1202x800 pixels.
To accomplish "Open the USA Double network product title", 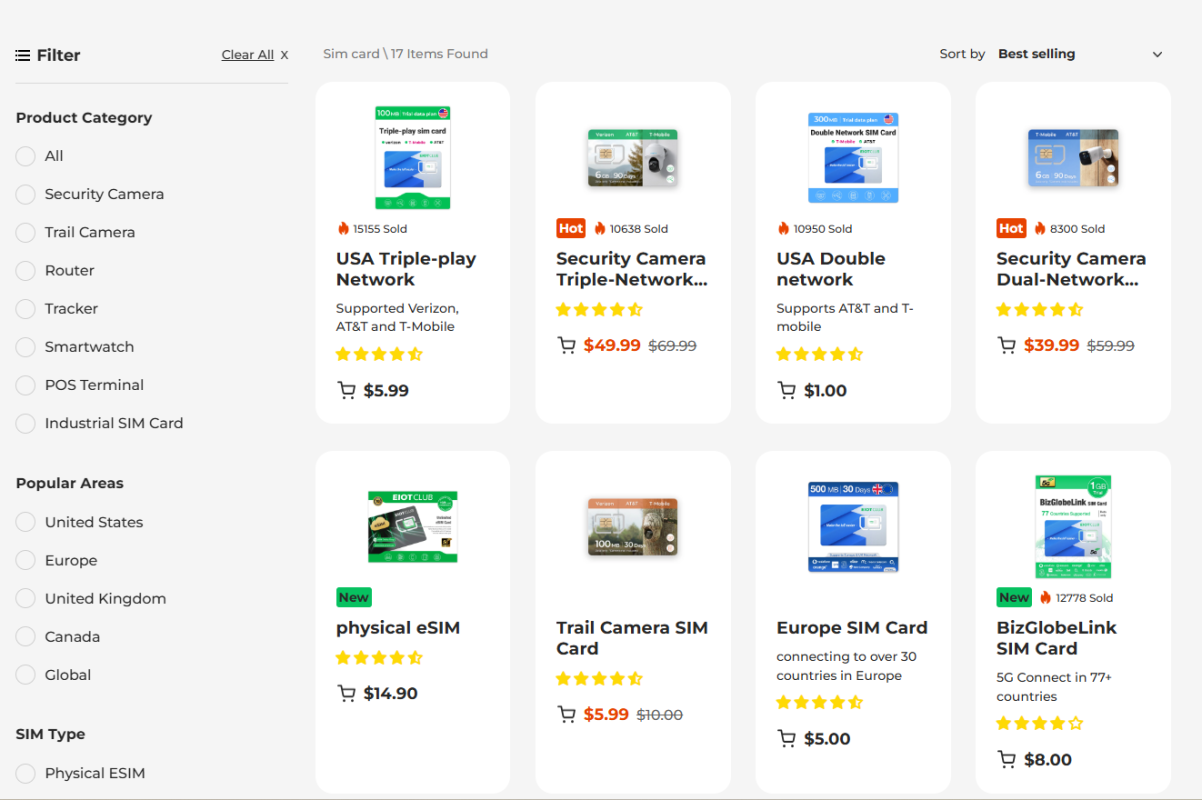I will point(831,269).
